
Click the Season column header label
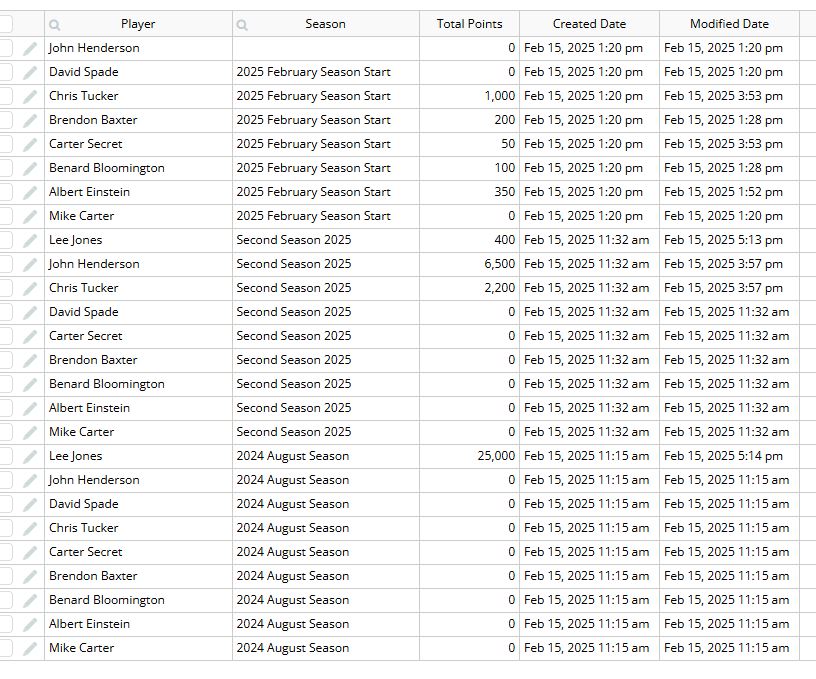click(x=325, y=24)
